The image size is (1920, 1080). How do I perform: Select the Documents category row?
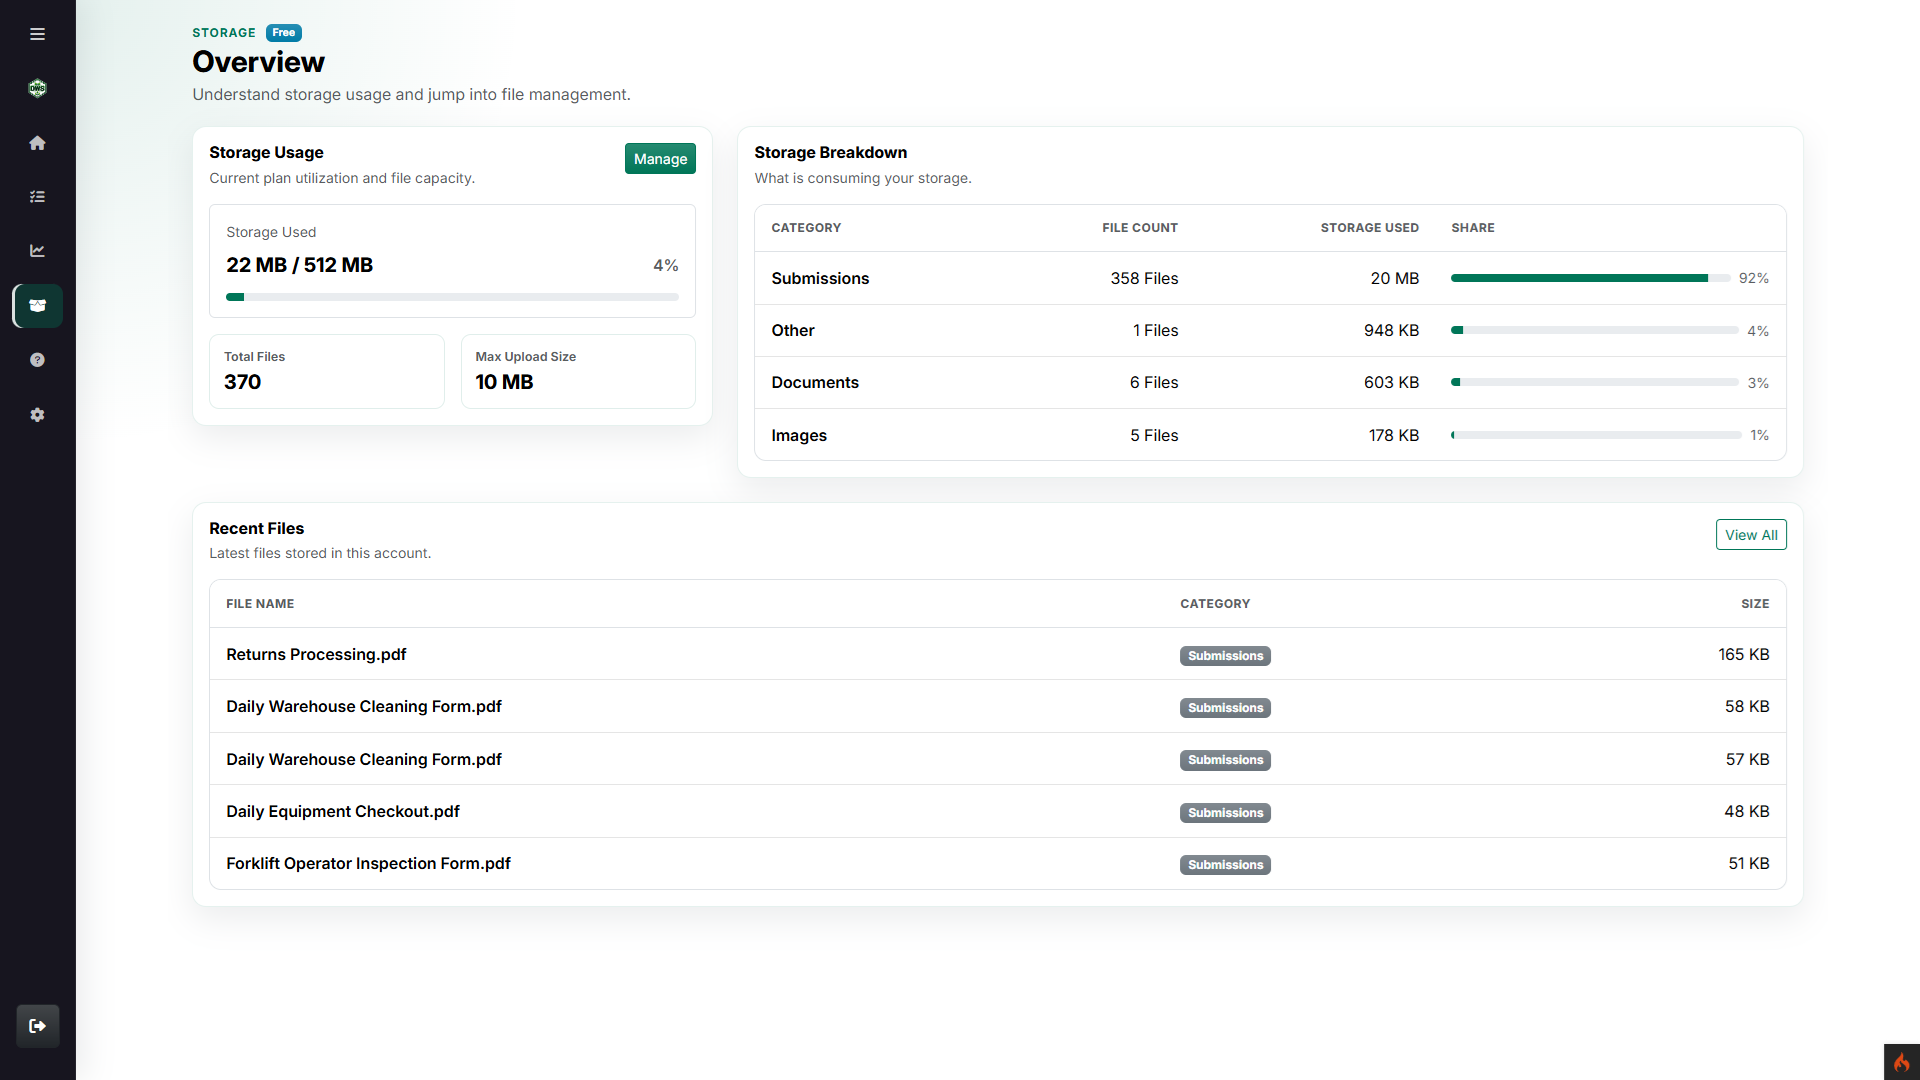click(x=1270, y=382)
